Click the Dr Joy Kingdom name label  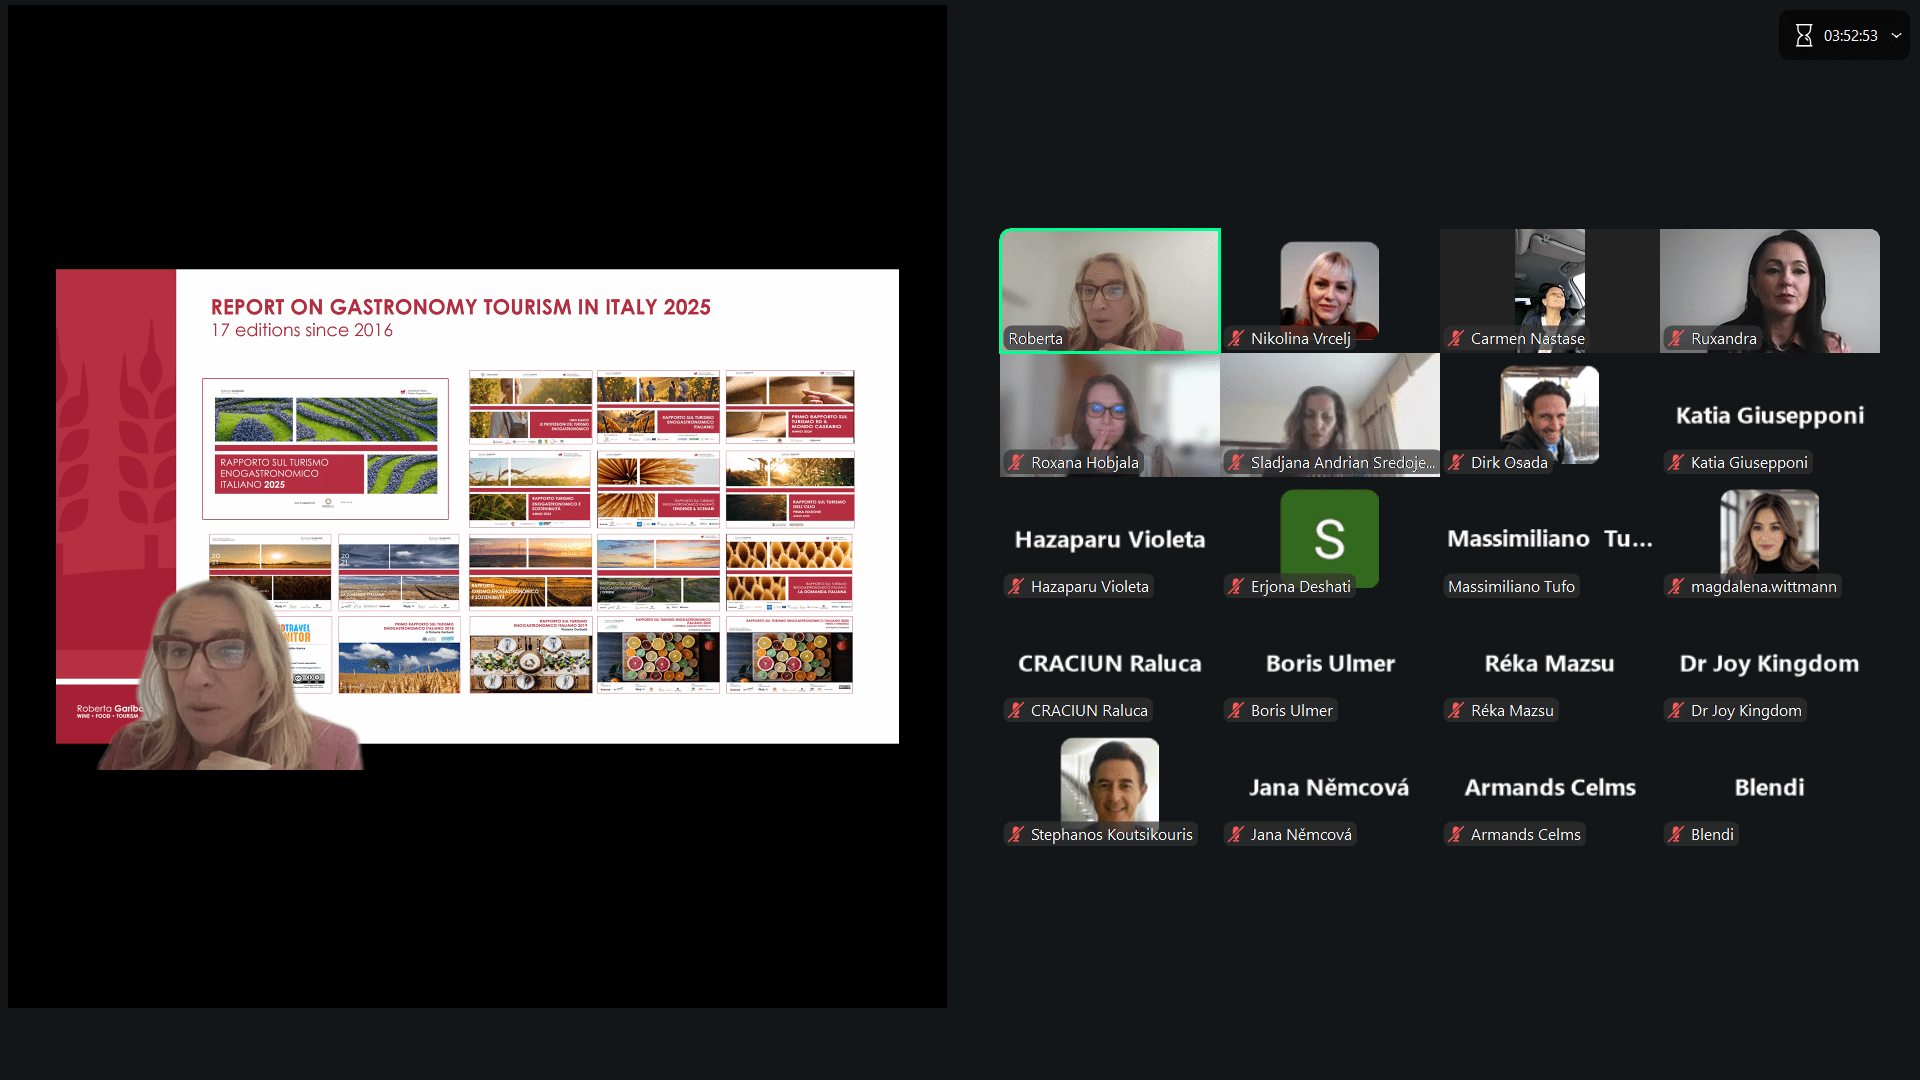(1745, 711)
